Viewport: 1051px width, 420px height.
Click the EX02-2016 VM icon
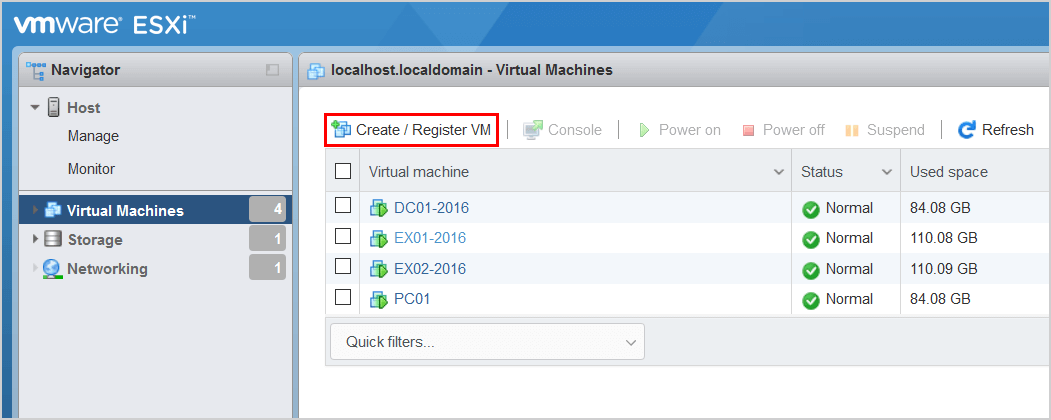(x=379, y=270)
